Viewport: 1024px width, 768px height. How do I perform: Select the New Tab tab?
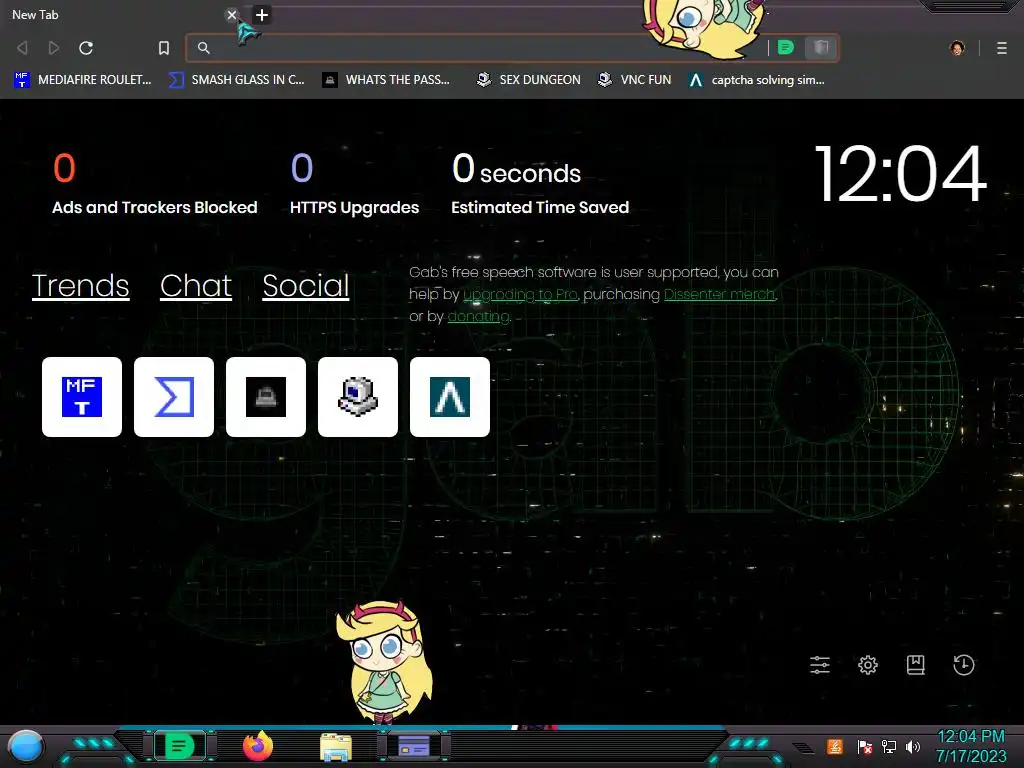(118, 14)
